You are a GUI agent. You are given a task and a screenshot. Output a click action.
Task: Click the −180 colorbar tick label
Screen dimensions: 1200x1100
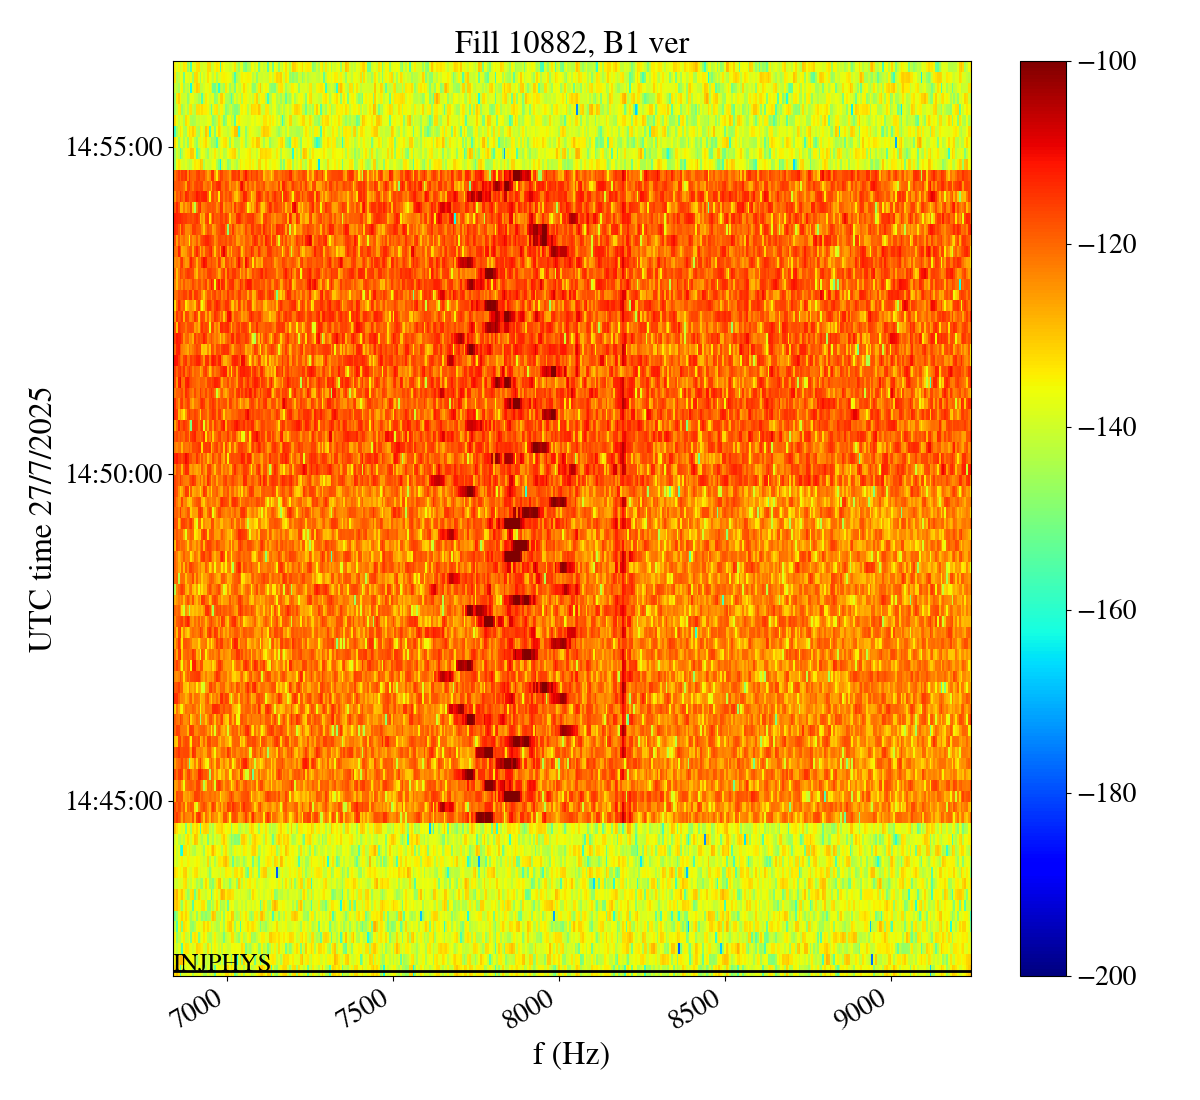(1107, 793)
